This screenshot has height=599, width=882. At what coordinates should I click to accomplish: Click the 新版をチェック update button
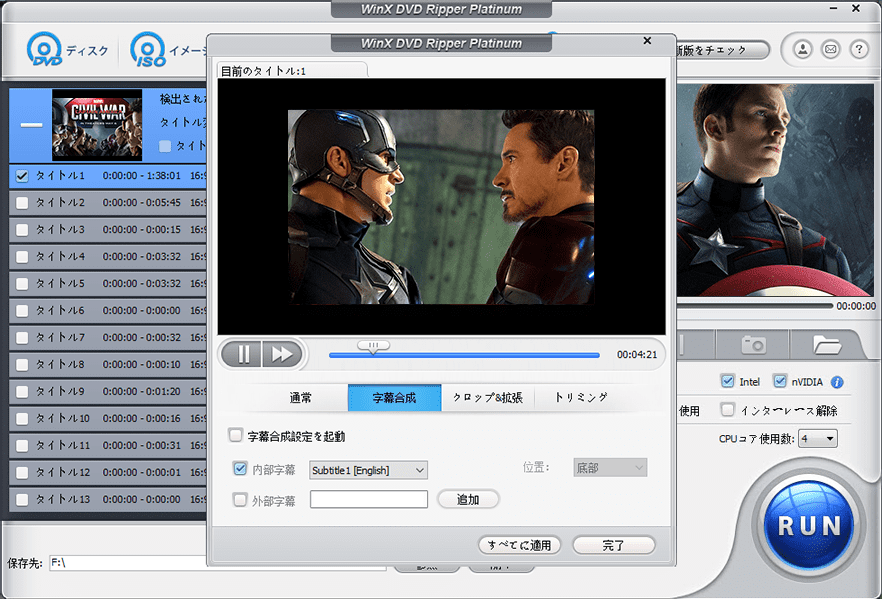(721, 50)
